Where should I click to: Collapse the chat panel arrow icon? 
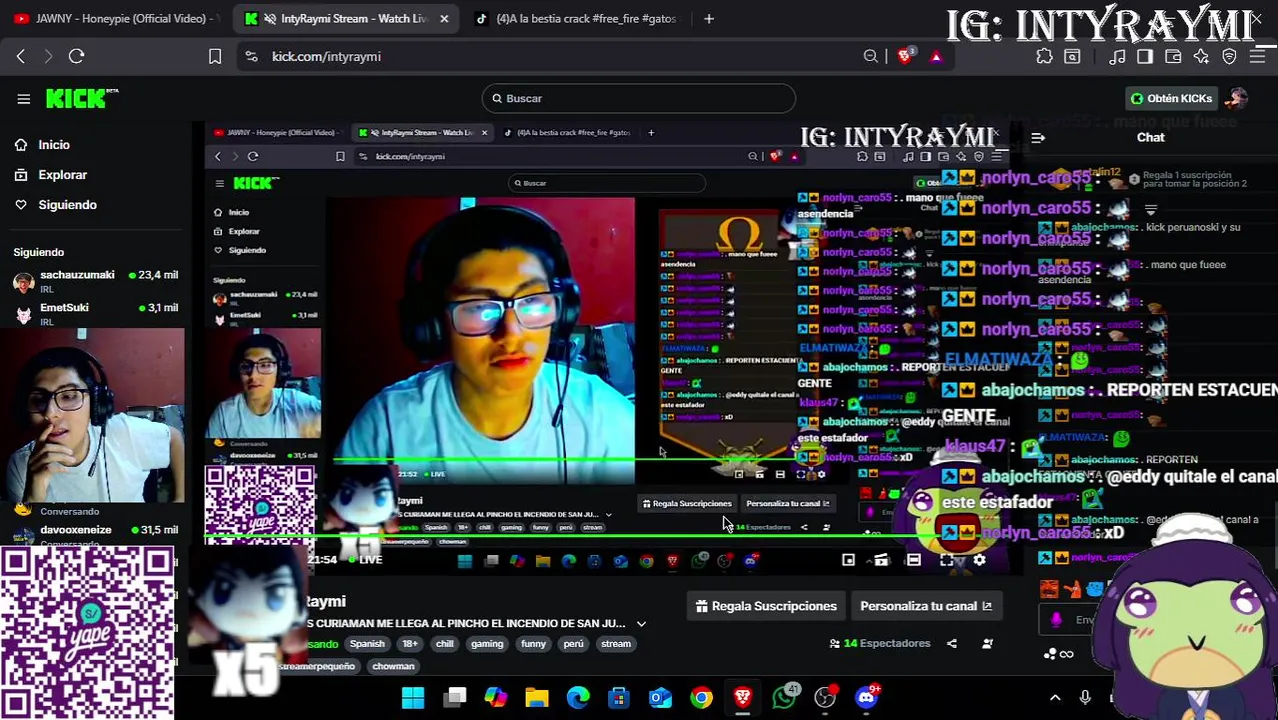coord(1038,138)
